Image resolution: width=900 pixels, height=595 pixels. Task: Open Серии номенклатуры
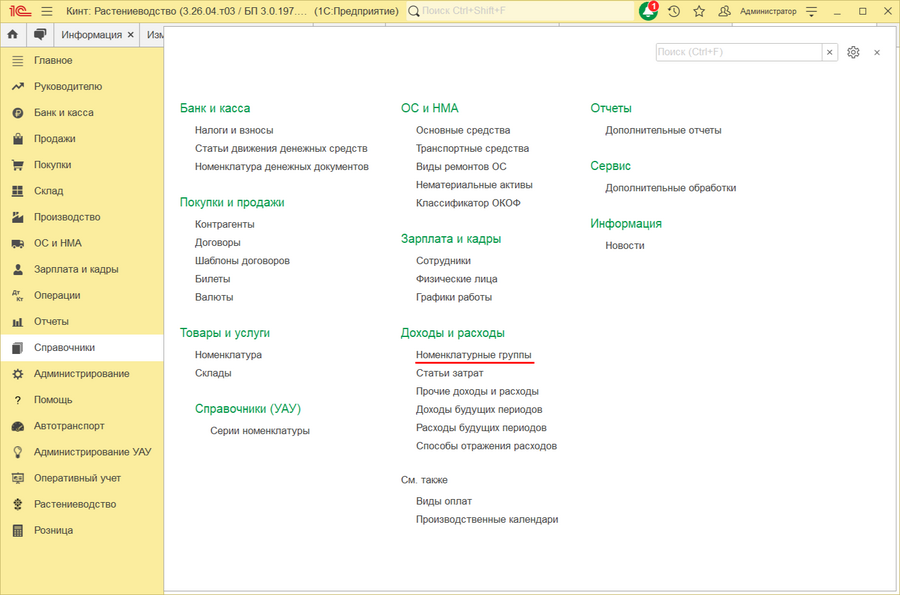click(x=259, y=431)
